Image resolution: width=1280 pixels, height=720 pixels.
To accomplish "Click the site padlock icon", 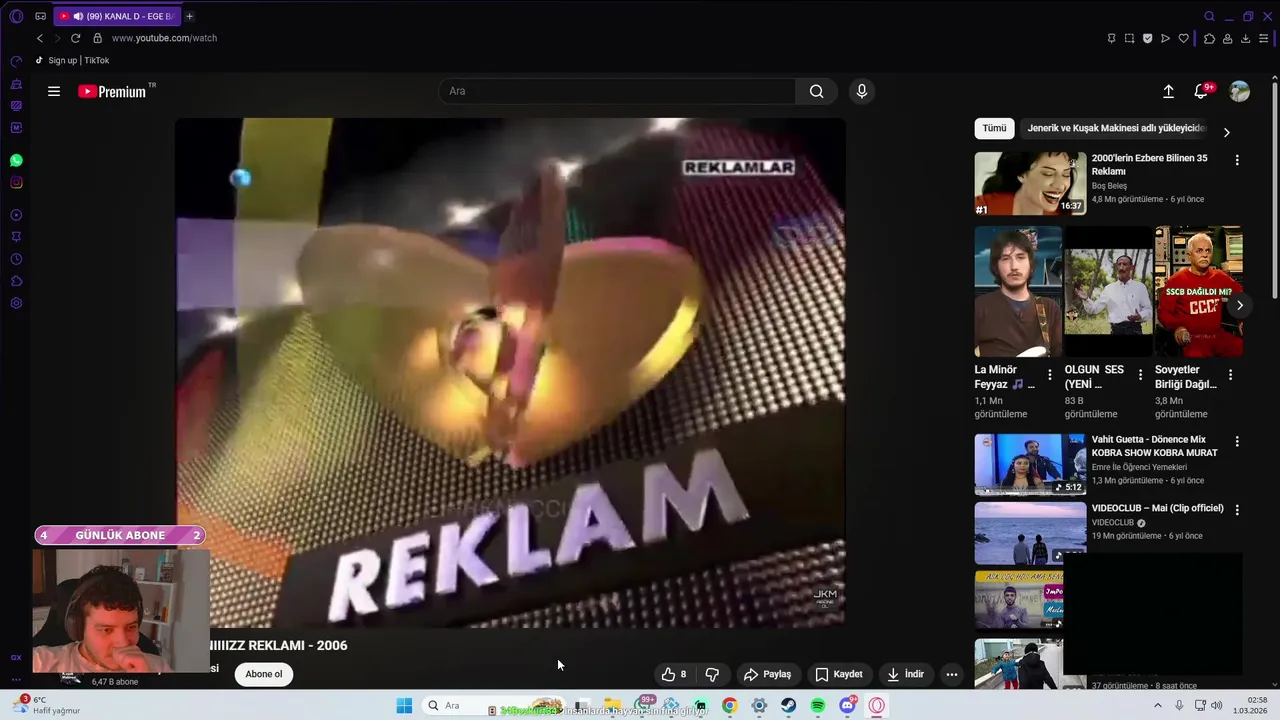I will pos(97,38).
